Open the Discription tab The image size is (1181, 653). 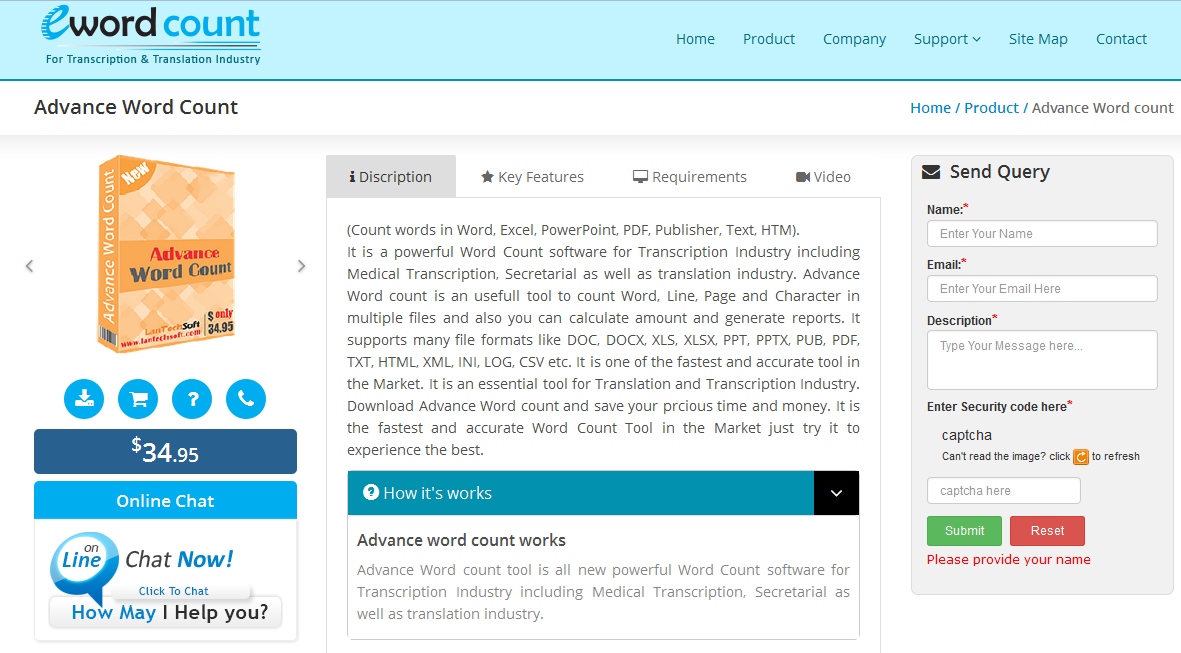[391, 177]
